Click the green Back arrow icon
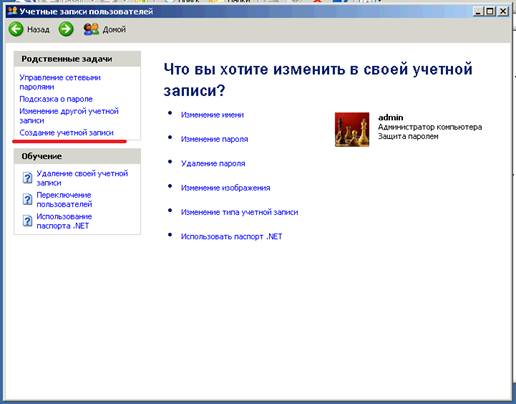Image resolution: width=516 pixels, height=404 pixels. (16, 29)
